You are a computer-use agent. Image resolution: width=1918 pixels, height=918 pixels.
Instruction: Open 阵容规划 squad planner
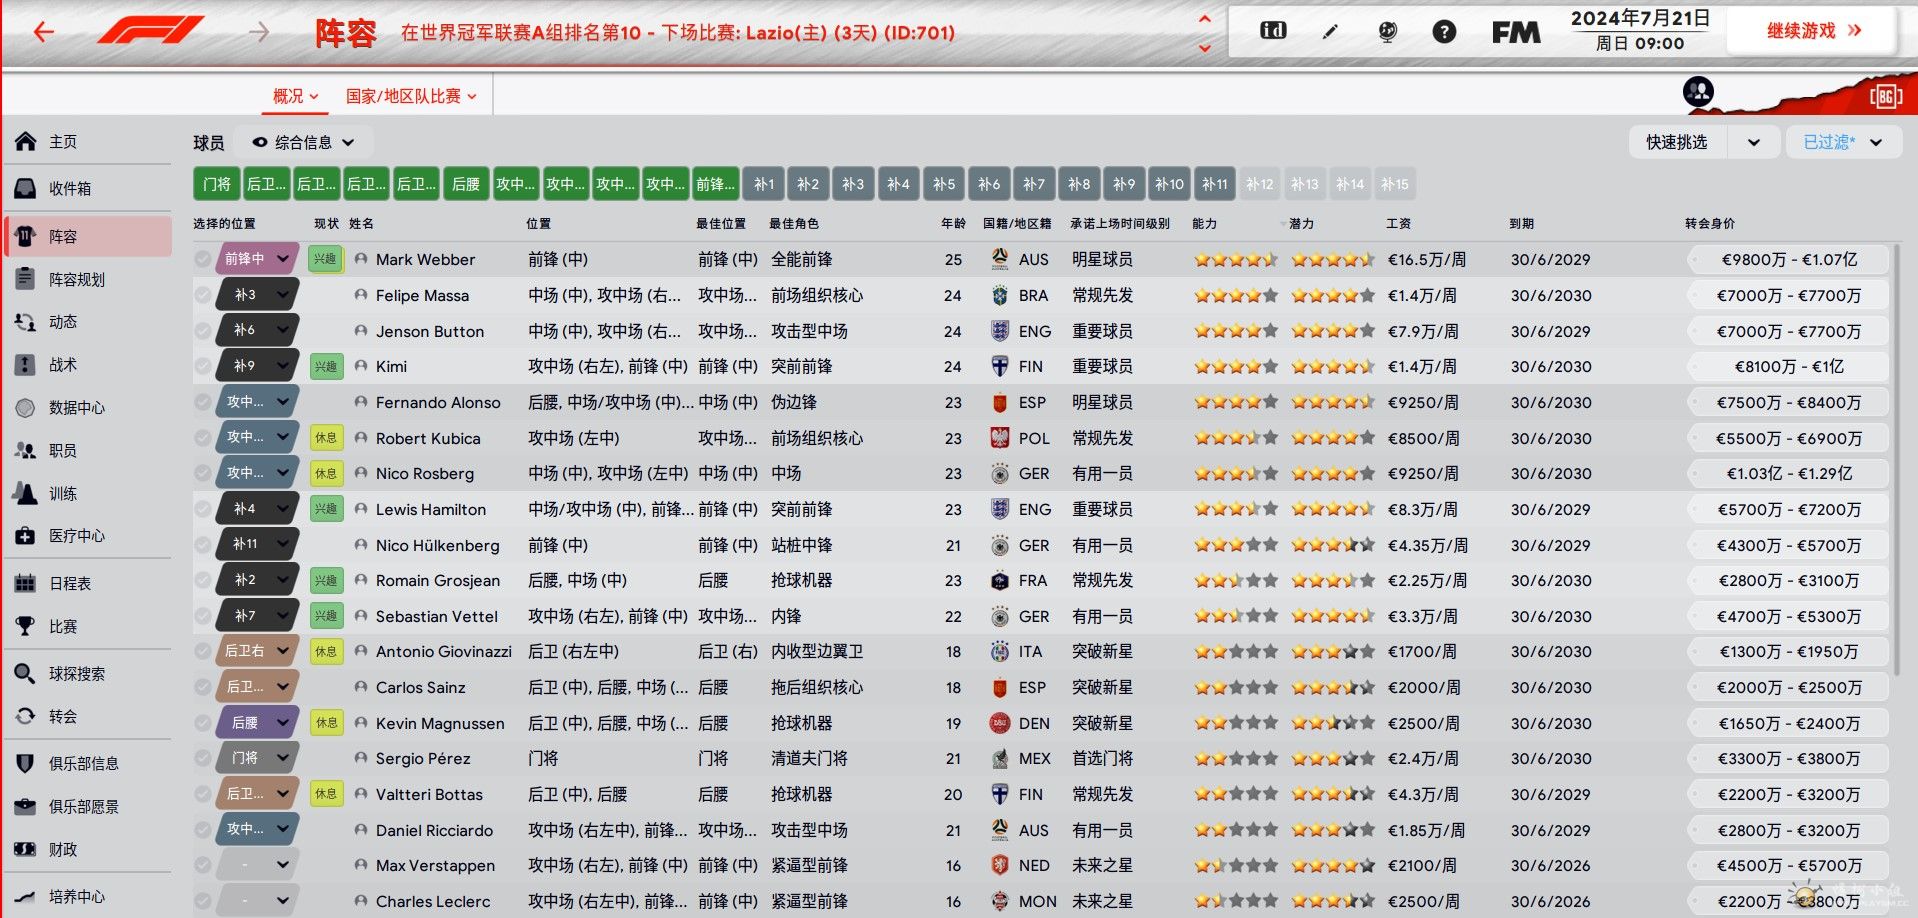[x=88, y=279]
